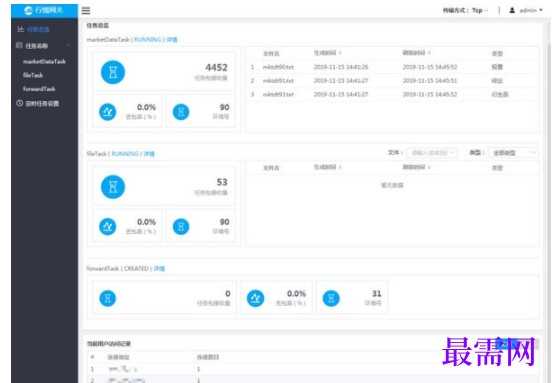Click the RUNNING status of marketDataTask
The height and width of the screenshot is (383, 554).
pyautogui.click(x=148, y=40)
